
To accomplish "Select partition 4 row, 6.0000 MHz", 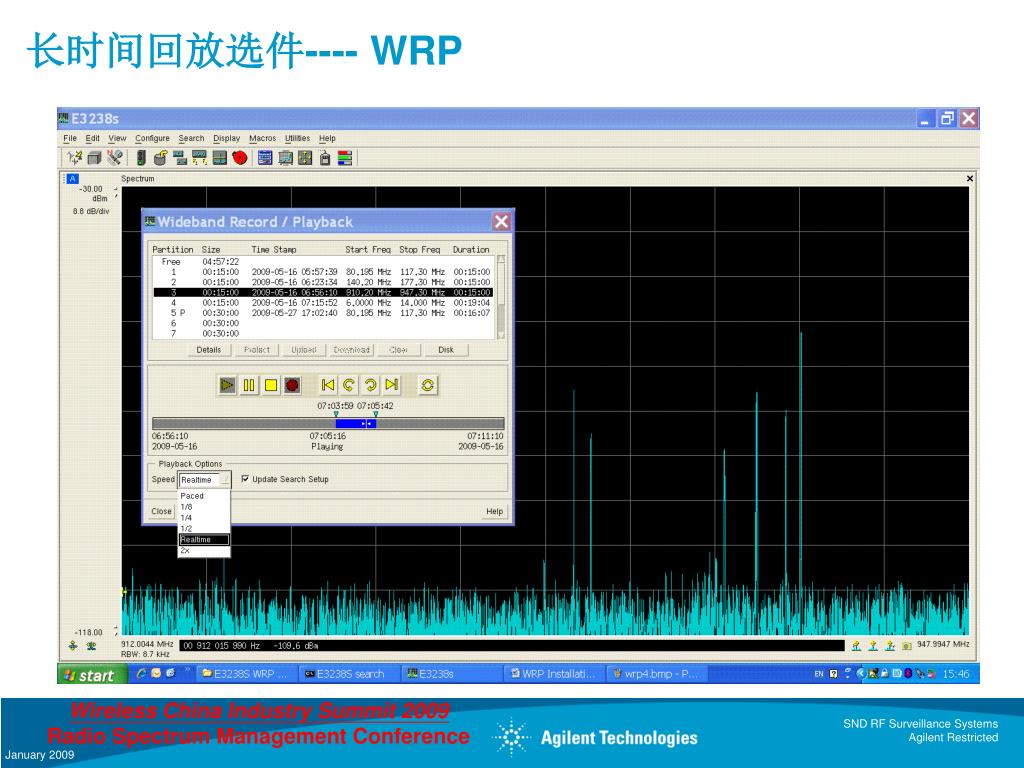I will tap(323, 303).
